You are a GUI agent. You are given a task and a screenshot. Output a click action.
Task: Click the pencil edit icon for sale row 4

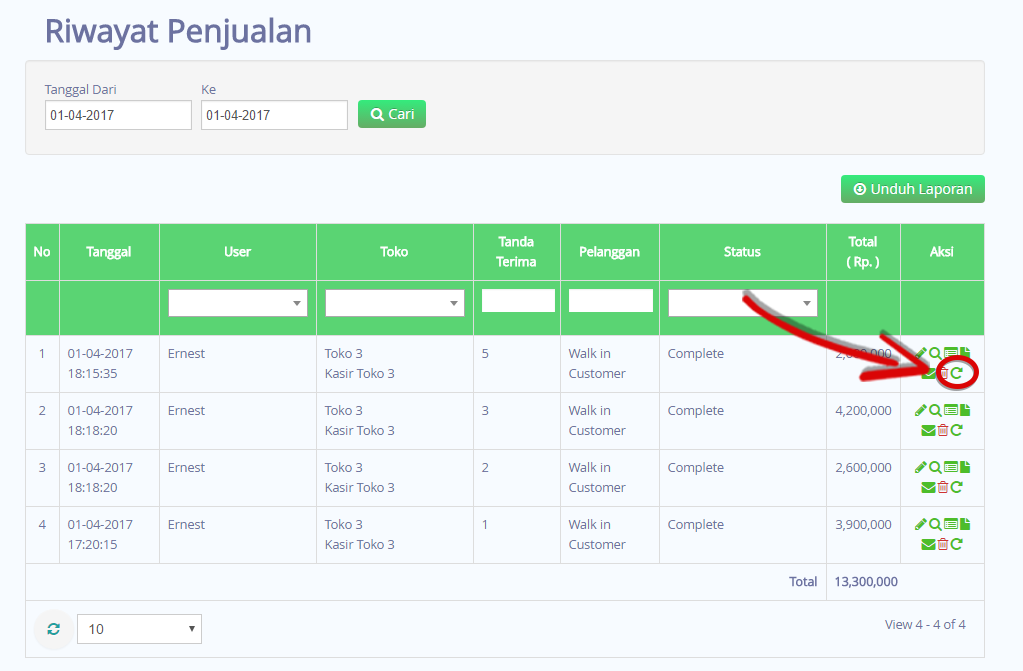click(x=921, y=524)
